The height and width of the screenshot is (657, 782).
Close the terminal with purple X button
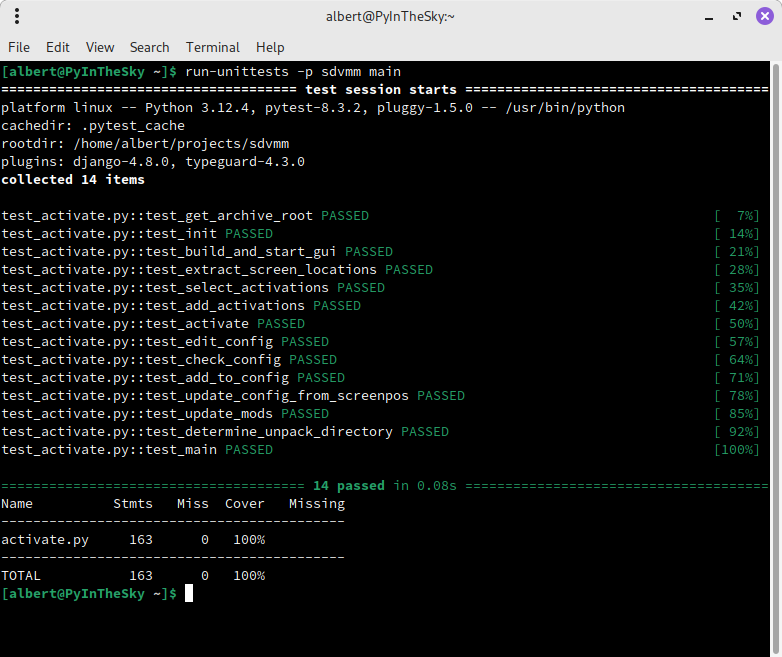(765, 16)
